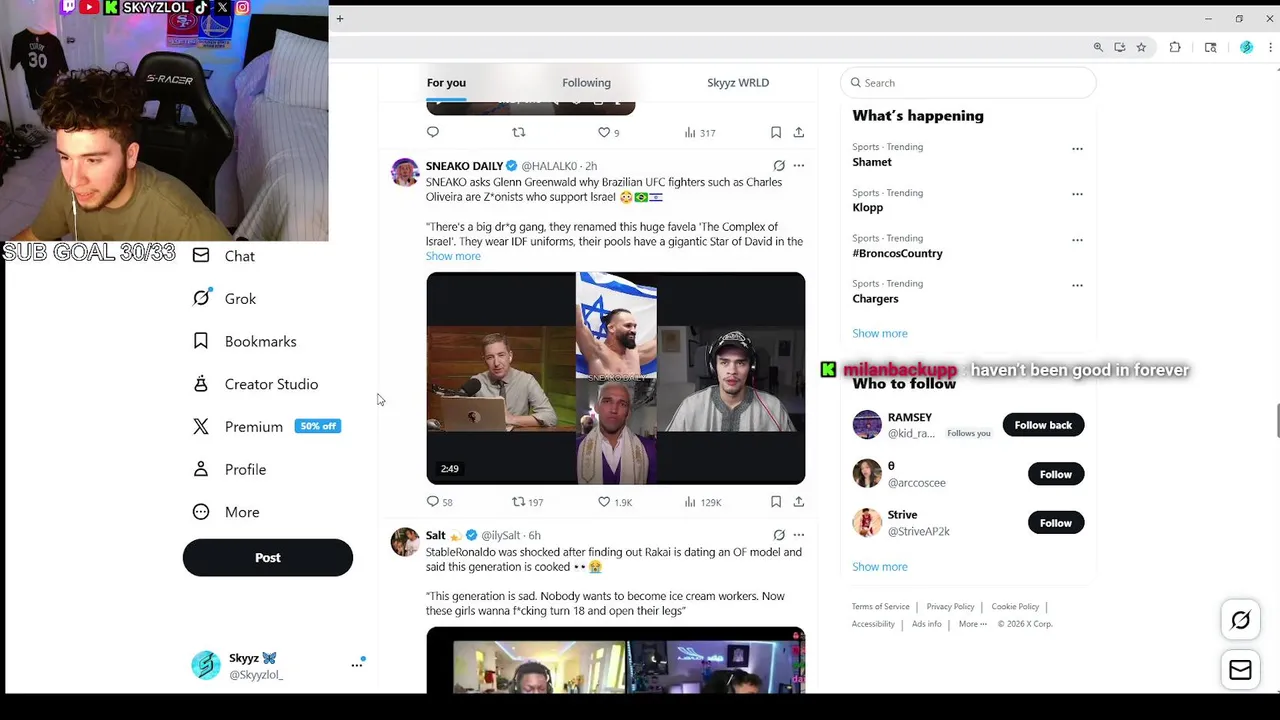Open the Profile person icon

click(201, 469)
